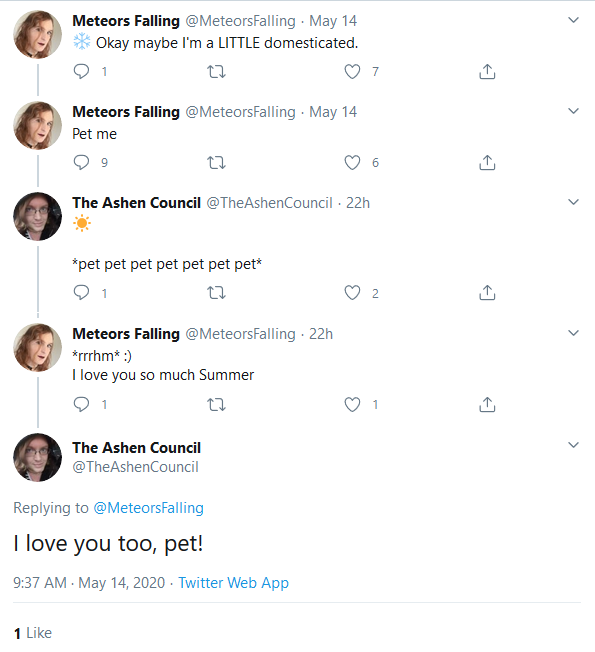Open @MeteorsFalling link in 'Replying to'
595x652 pixels.
tap(148, 508)
